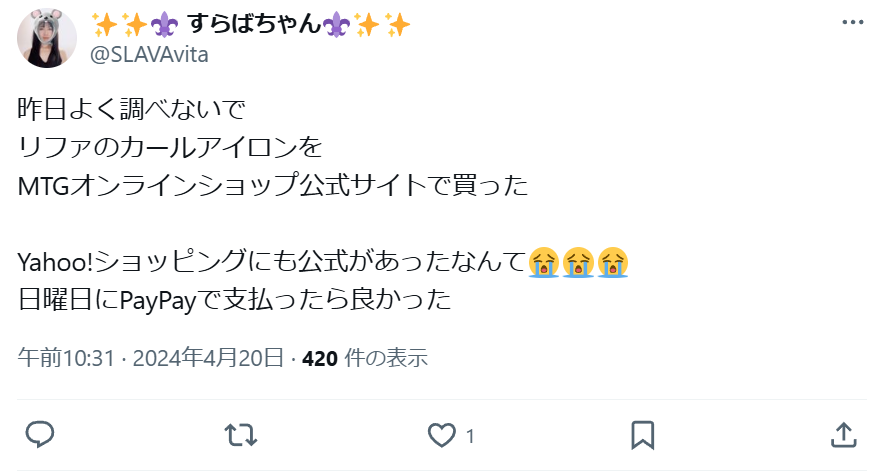This screenshot has height=472, width=890.
Task: Click the first crying face emoji
Action: coord(544,262)
